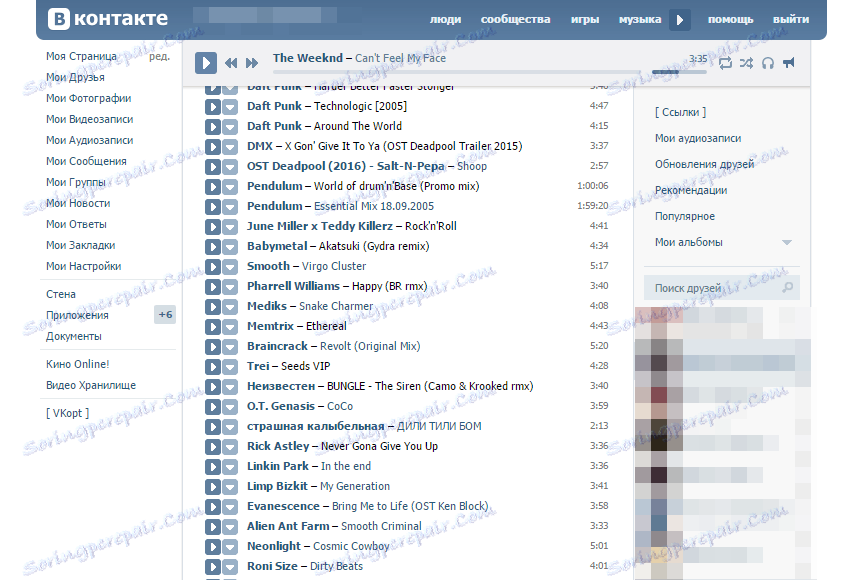Open Мои Аудиозаписи in the sidebar
Screen dimensions: 868x580
[x=90, y=141]
